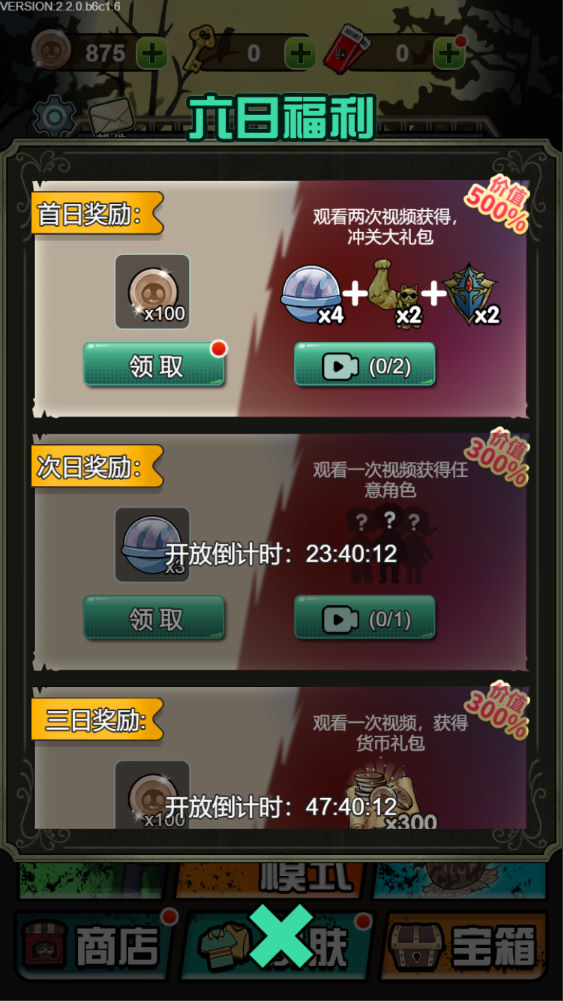Close the six-day benefits popup with X

[x=281, y=935]
